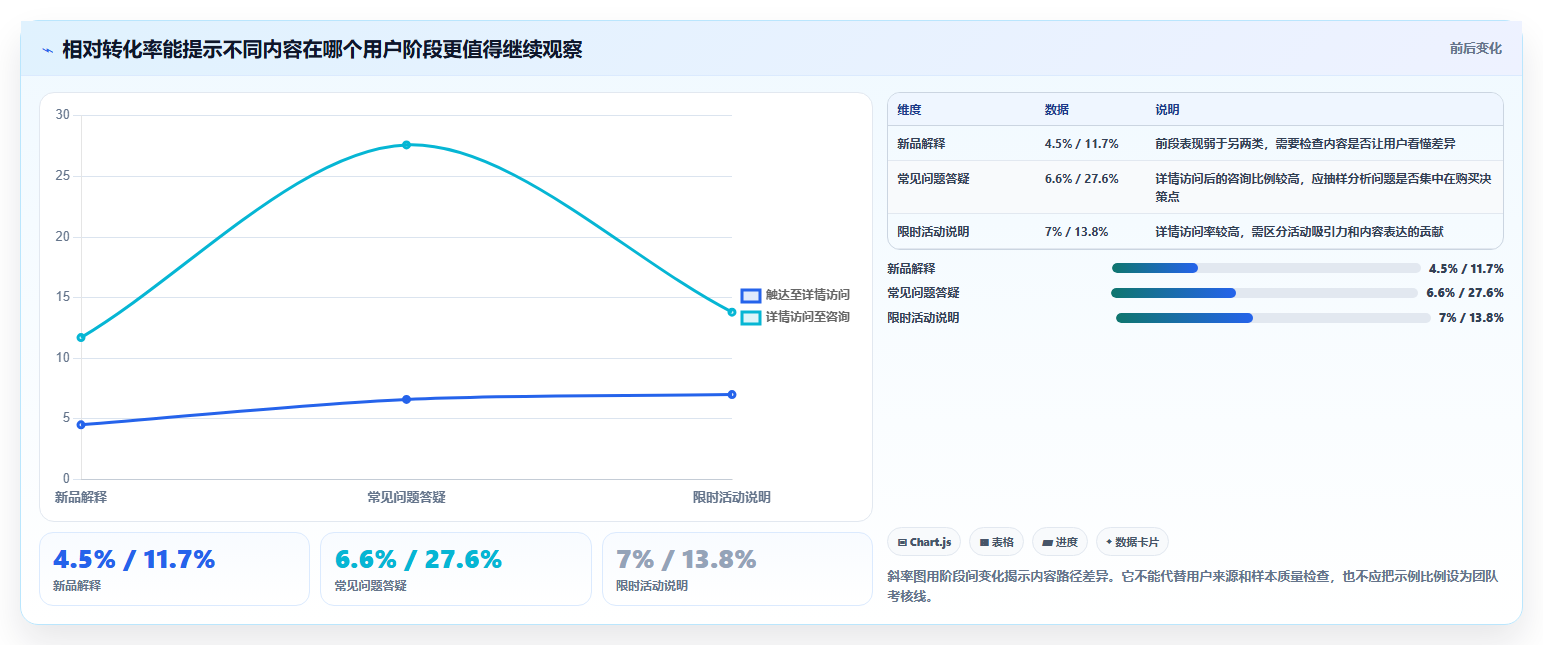Open the large gray 7% / 13.8% KPI card

737,569
